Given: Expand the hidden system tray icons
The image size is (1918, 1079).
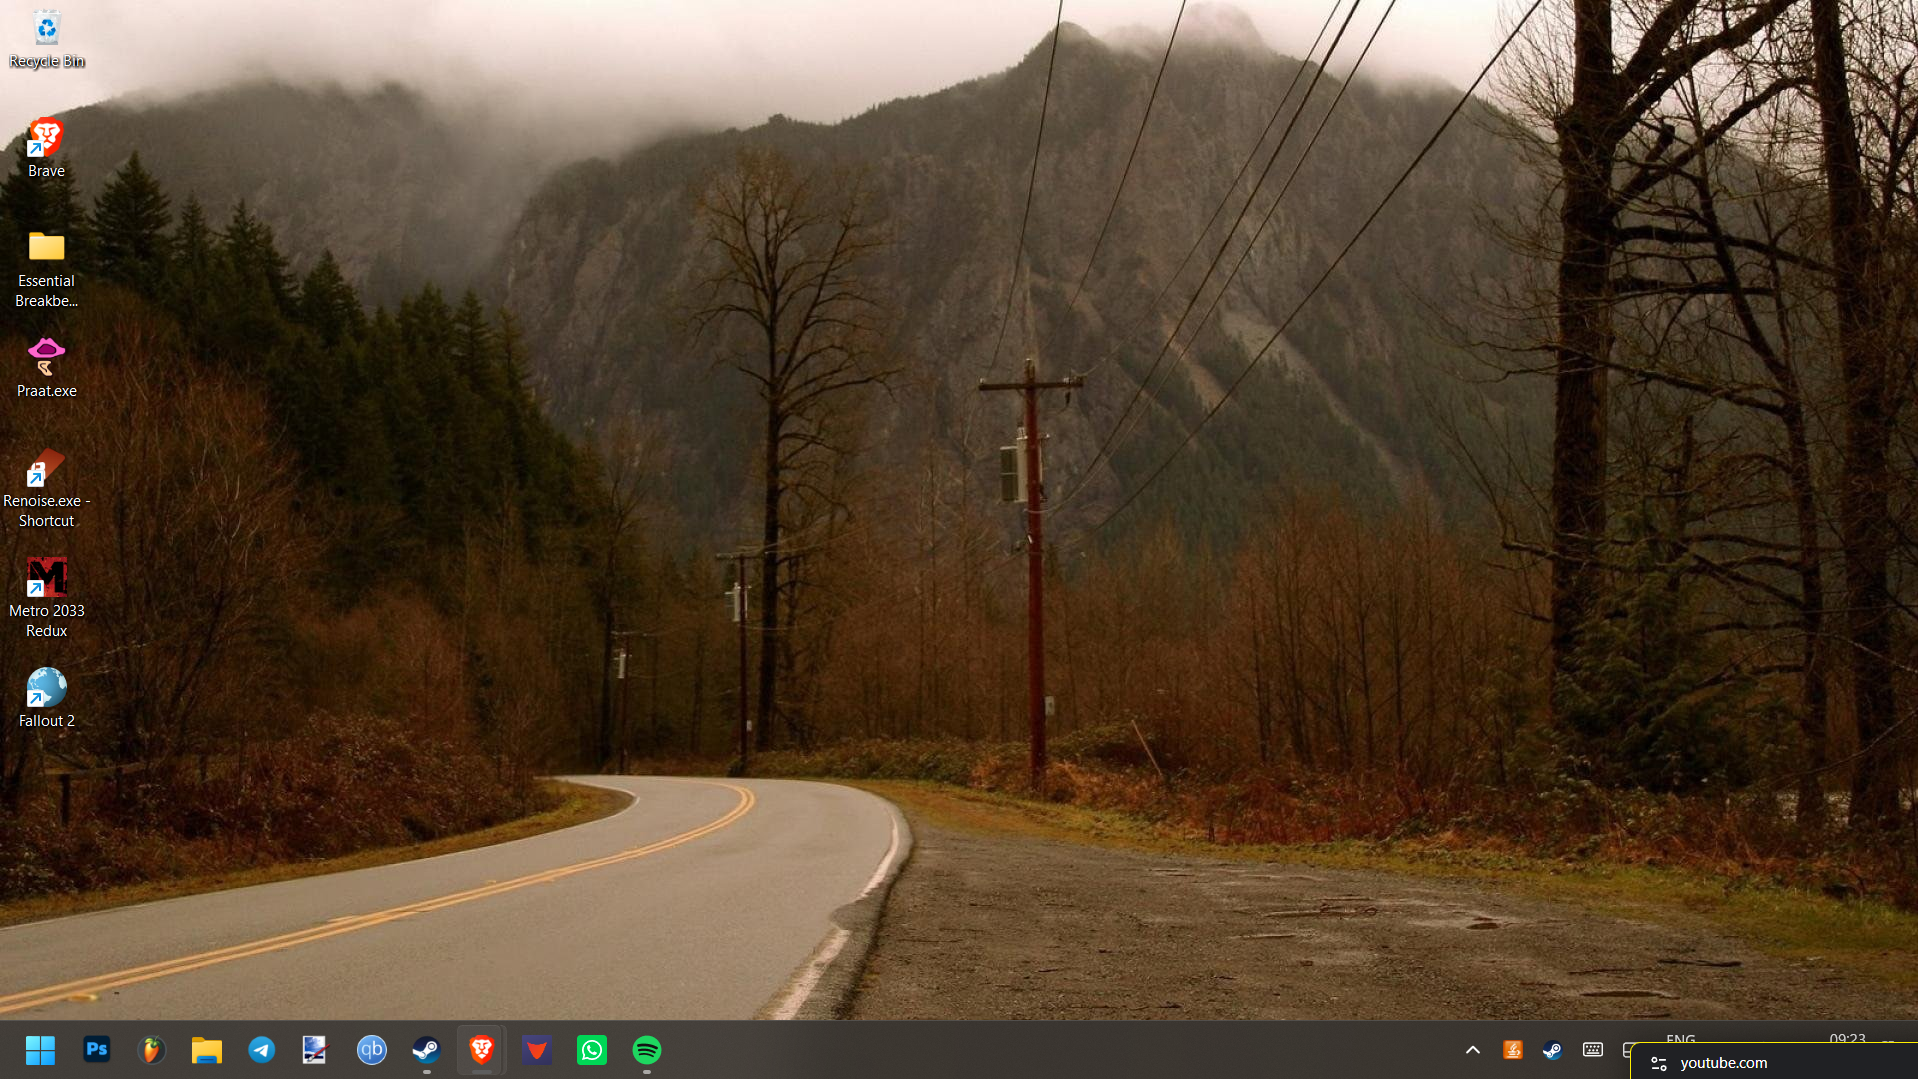Looking at the screenshot, I should (1473, 1050).
